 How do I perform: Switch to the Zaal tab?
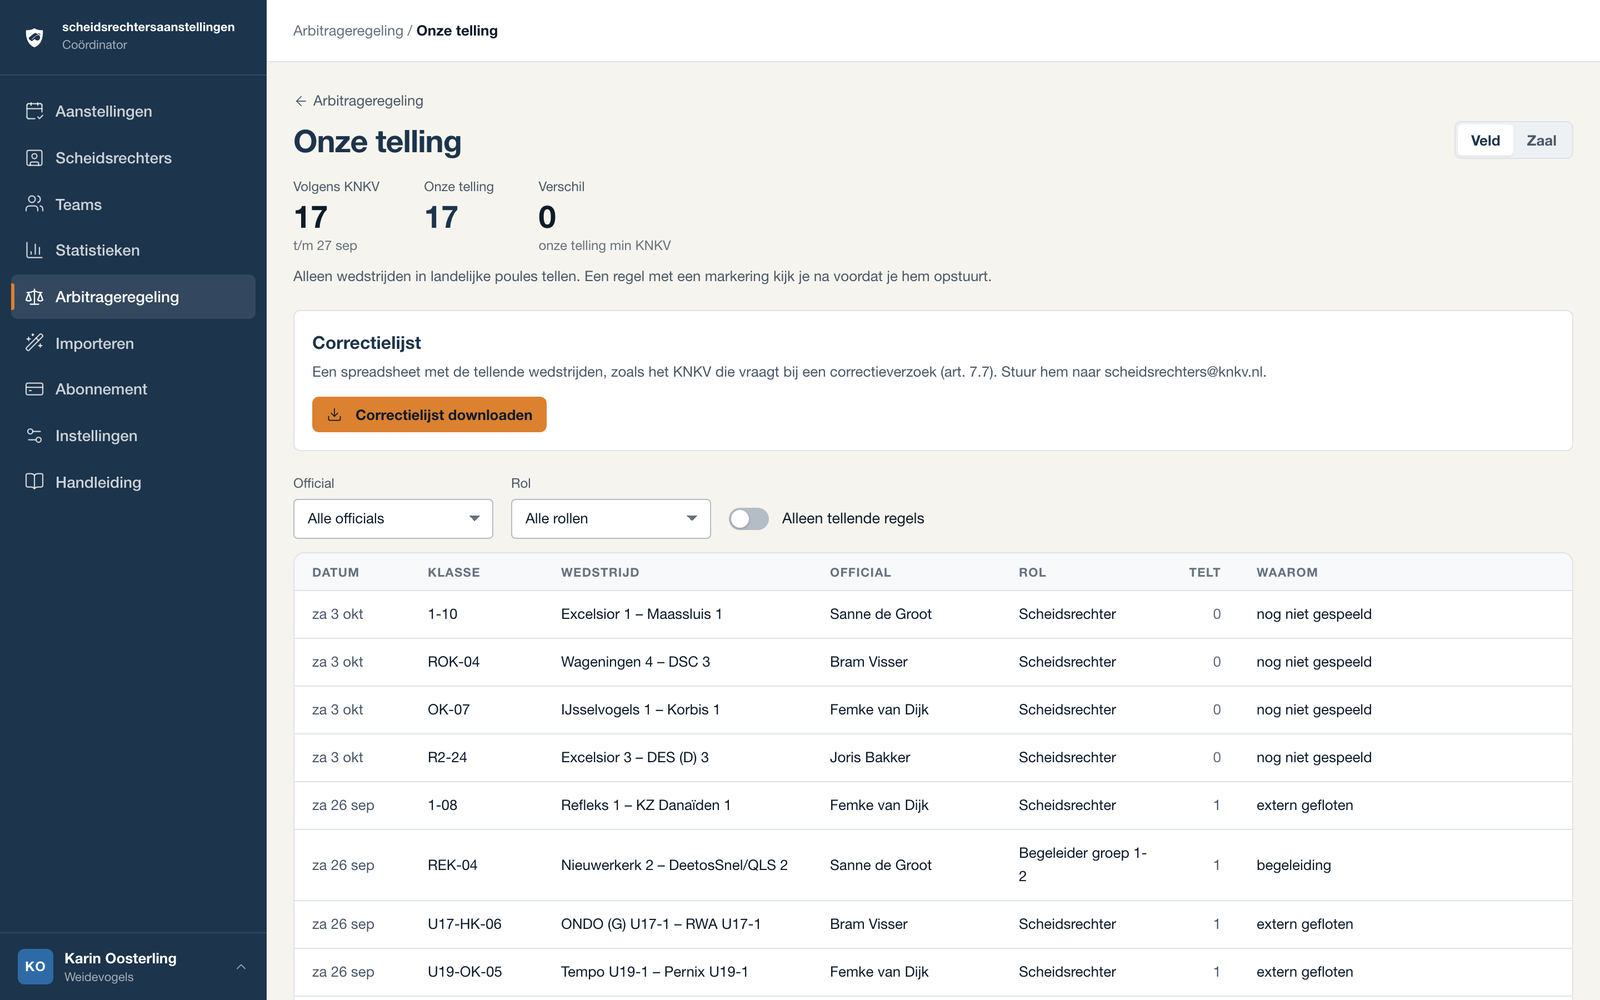point(1541,141)
